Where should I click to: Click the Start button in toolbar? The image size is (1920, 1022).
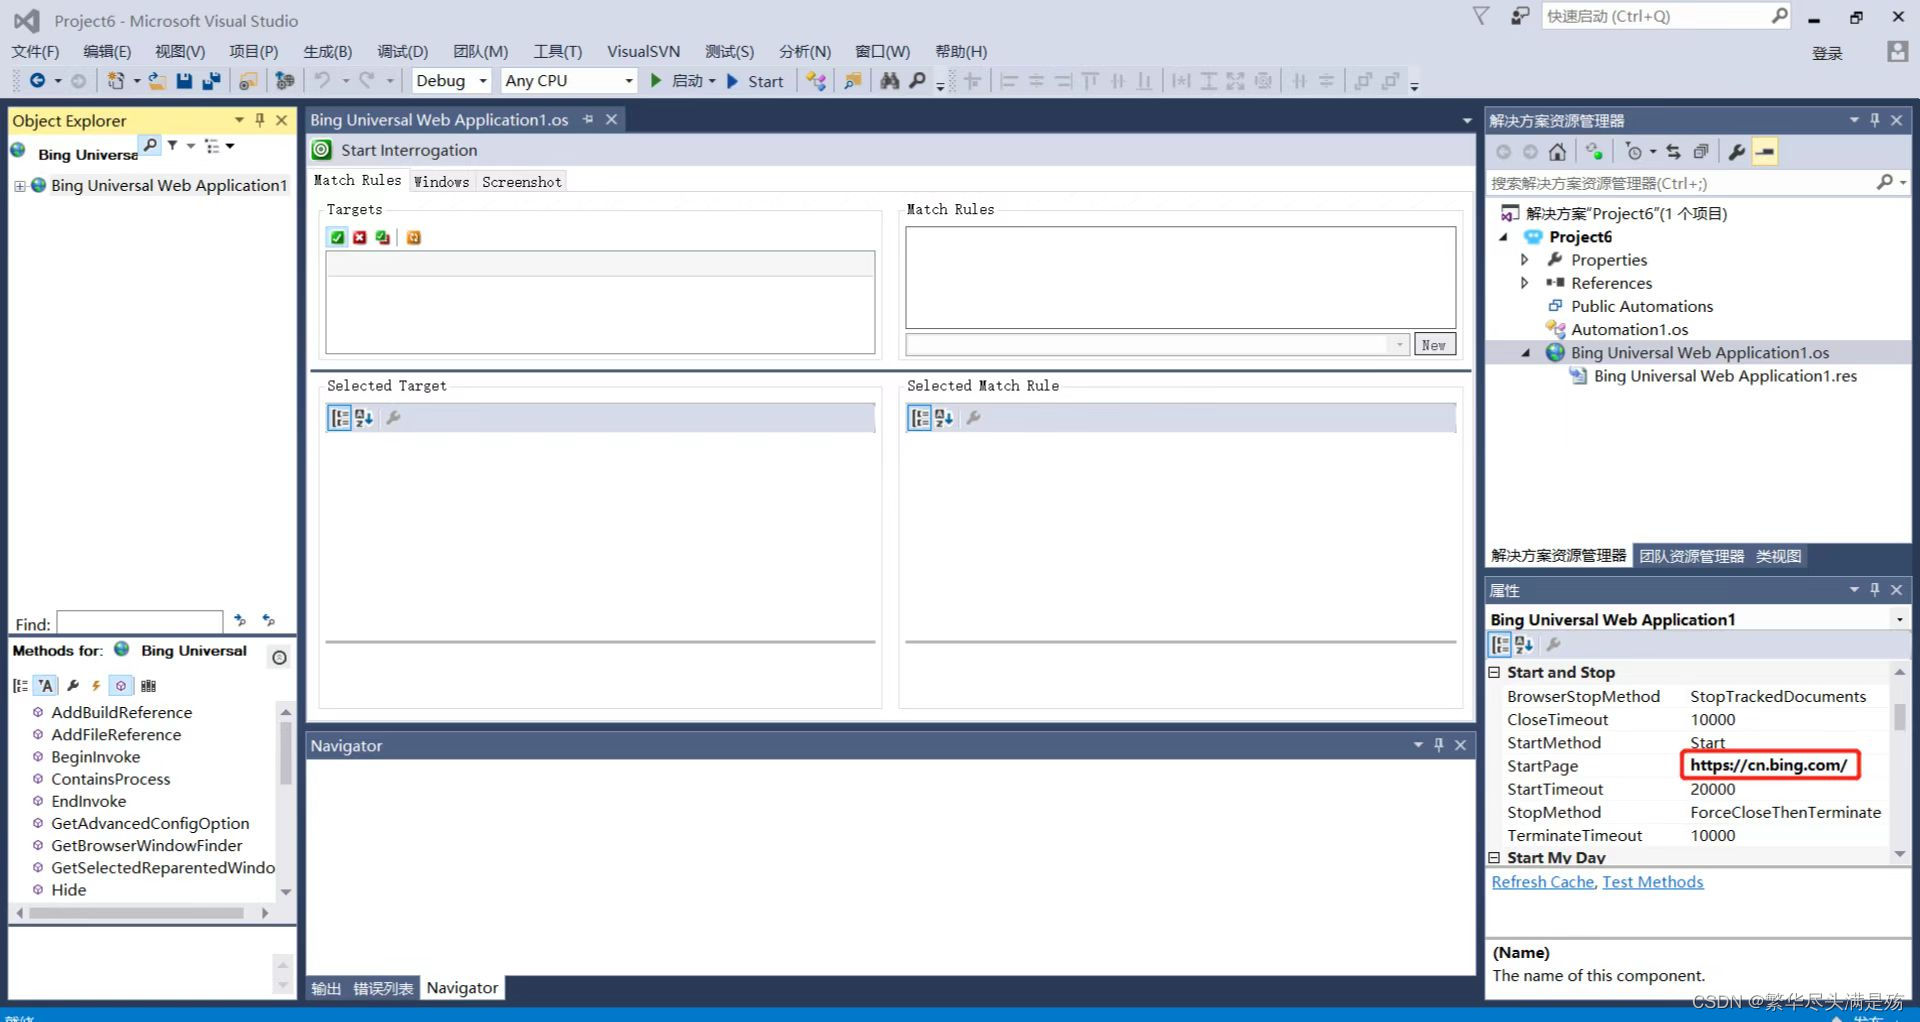[756, 81]
